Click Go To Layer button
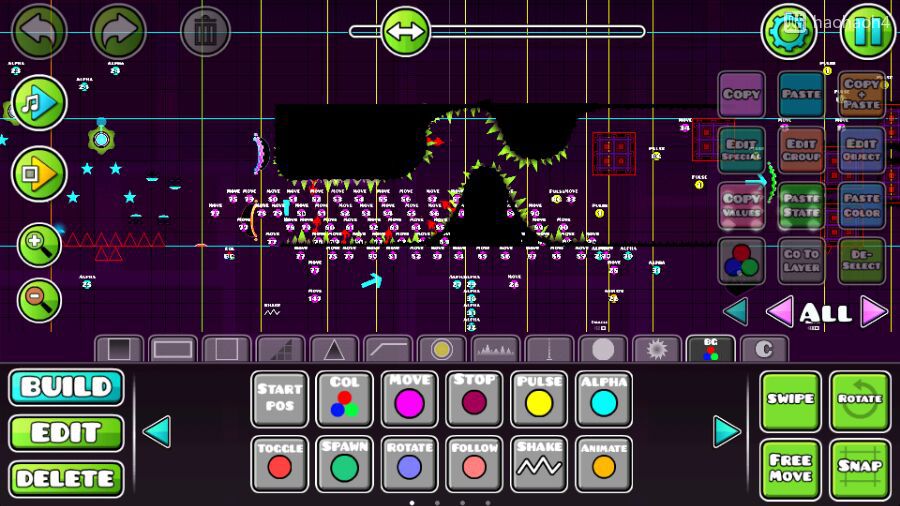This screenshot has height=506, width=900. pyautogui.click(x=801, y=261)
